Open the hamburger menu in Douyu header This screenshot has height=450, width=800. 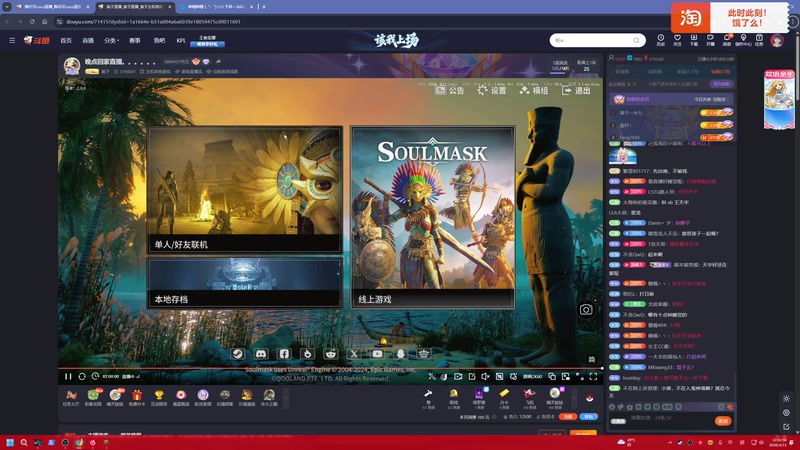coord(12,40)
